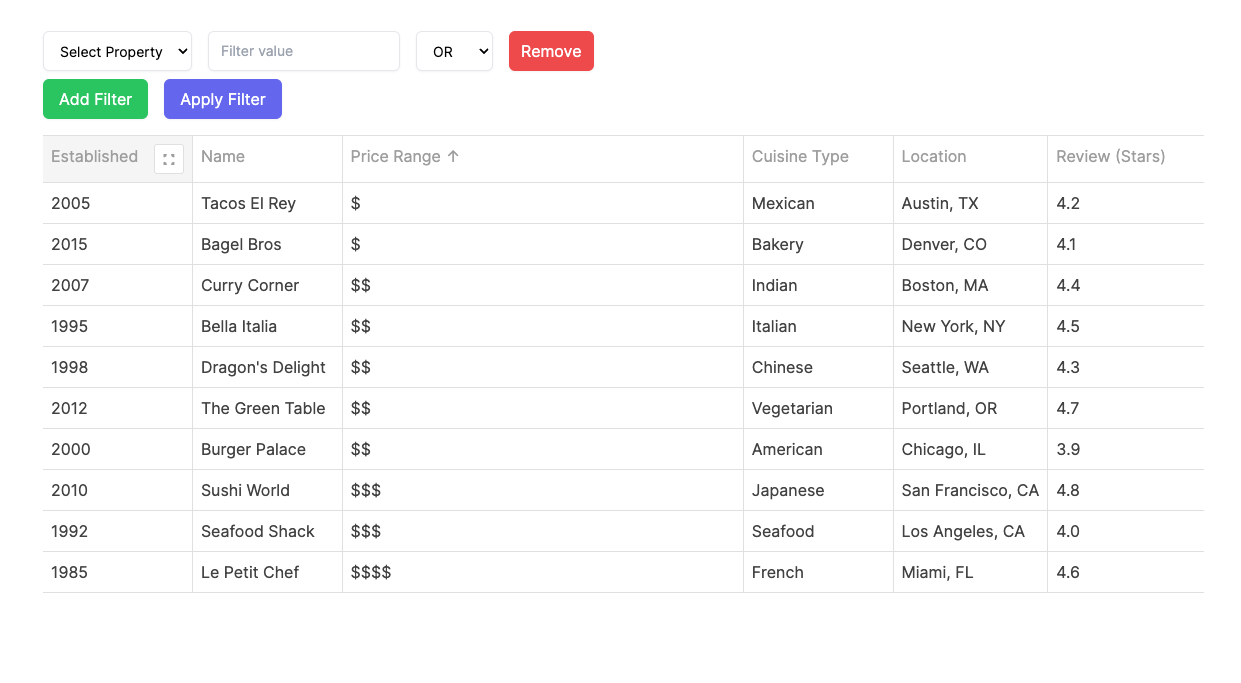Screen dimensions: 1241x683
Task: Click the Remove filter button
Action: 551,51
